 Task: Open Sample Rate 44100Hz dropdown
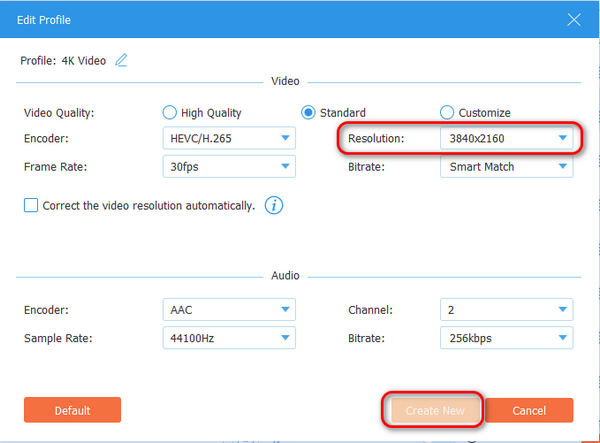(x=229, y=338)
